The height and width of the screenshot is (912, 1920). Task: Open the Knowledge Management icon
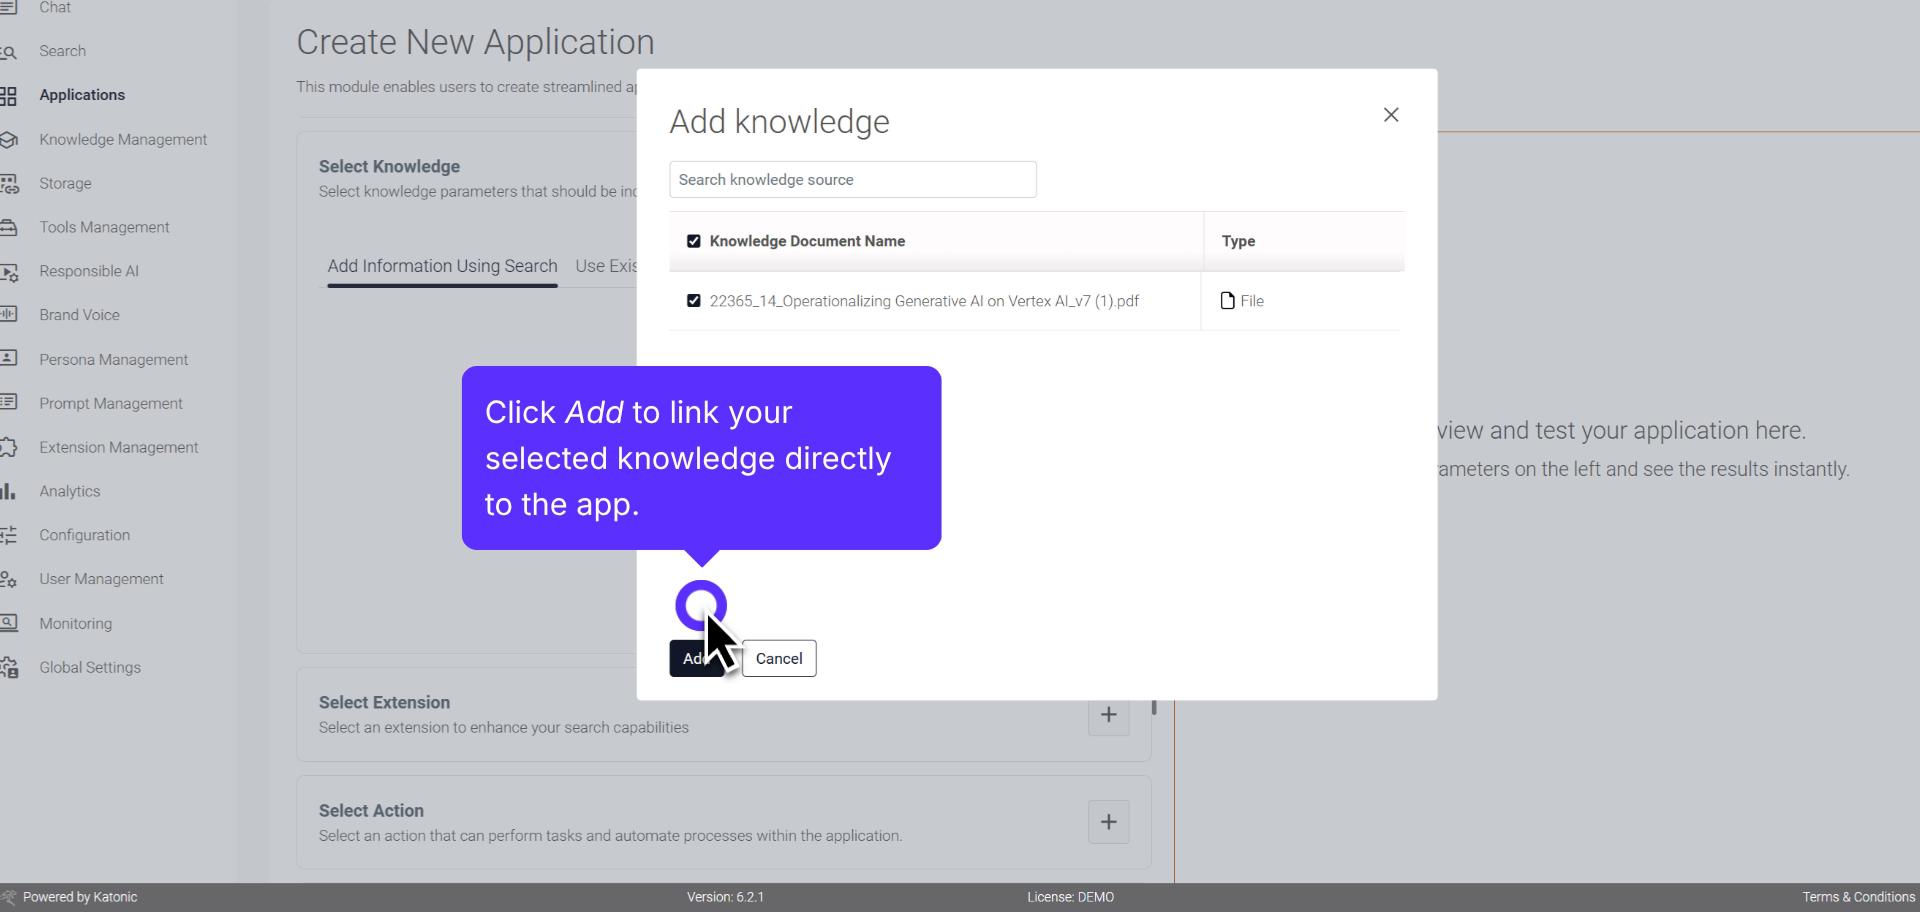coord(10,139)
